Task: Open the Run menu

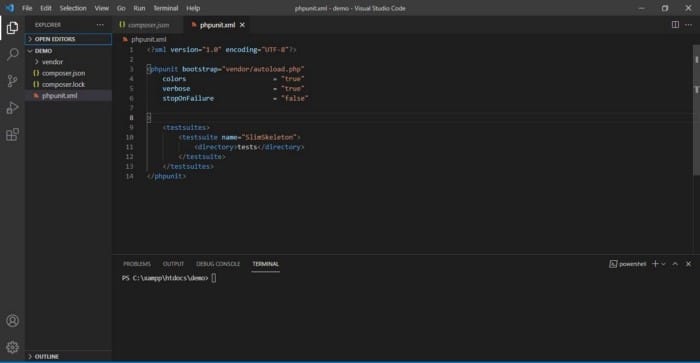Action: click(139, 8)
